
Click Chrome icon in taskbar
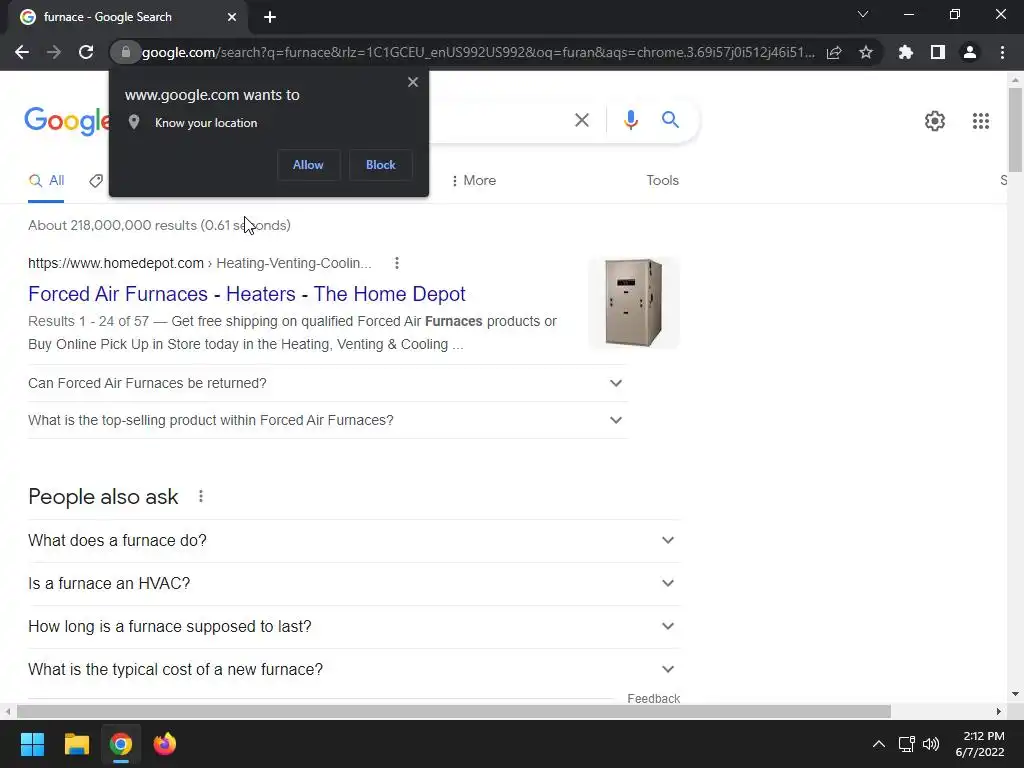click(x=120, y=744)
